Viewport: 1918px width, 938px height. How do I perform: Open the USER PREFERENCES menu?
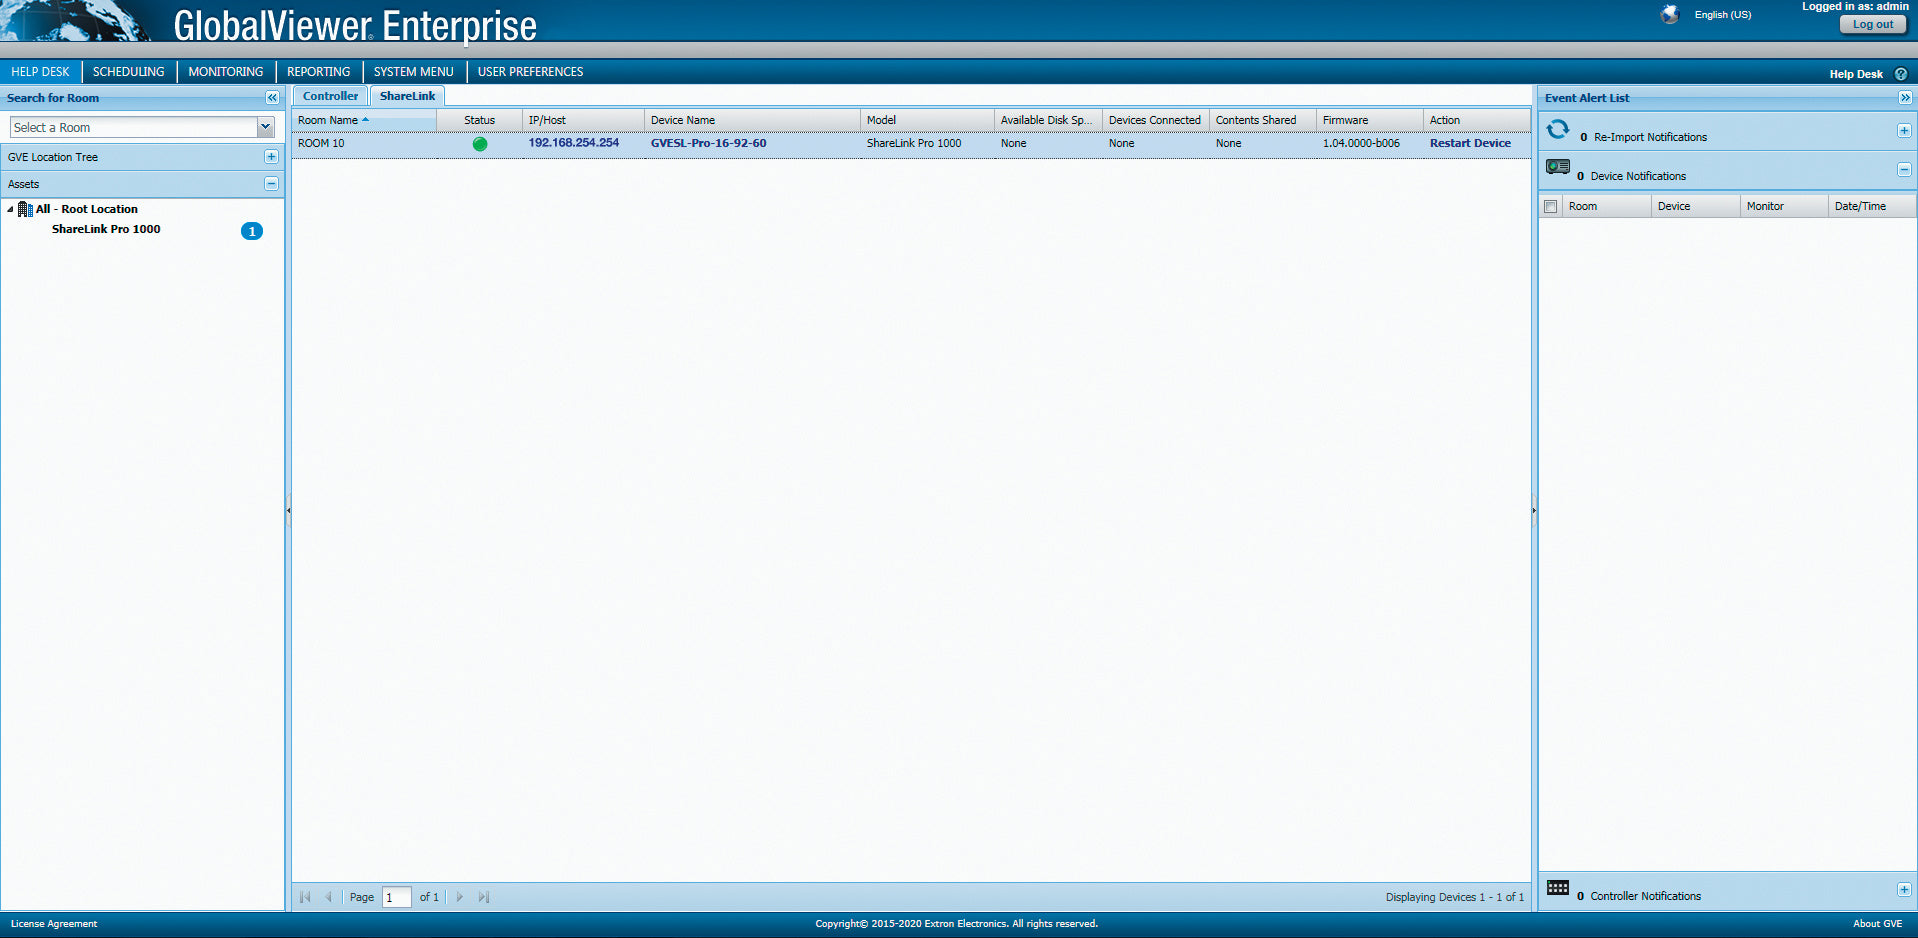[x=530, y=72]
